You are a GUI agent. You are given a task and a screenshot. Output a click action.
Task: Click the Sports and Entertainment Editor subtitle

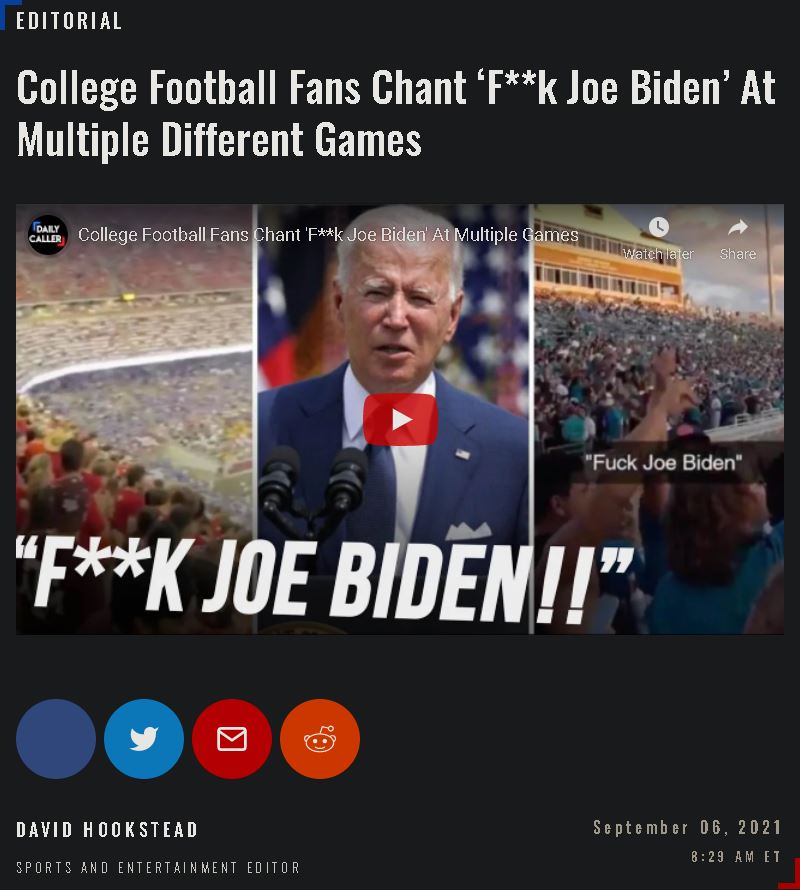click(x=158, y=867)
